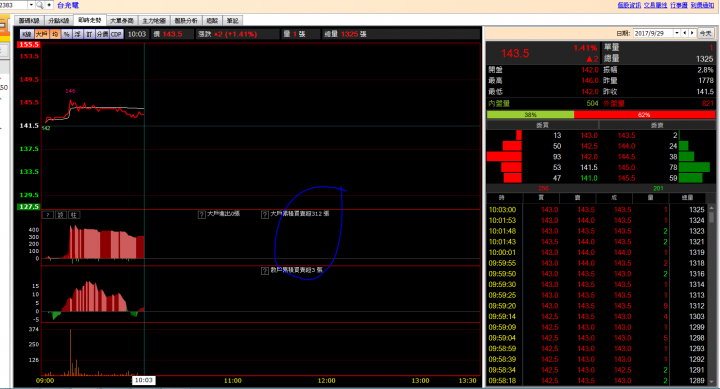This screenshot has height=389, width=720.
Task: Open the date picker dropdown arrow
Action: tap(677, 33)
